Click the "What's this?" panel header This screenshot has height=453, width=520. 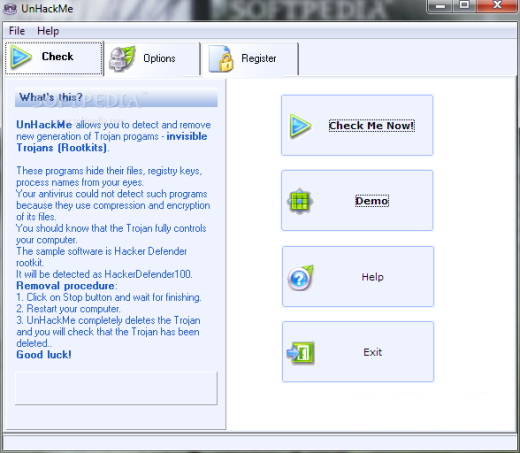pos(116,97)
